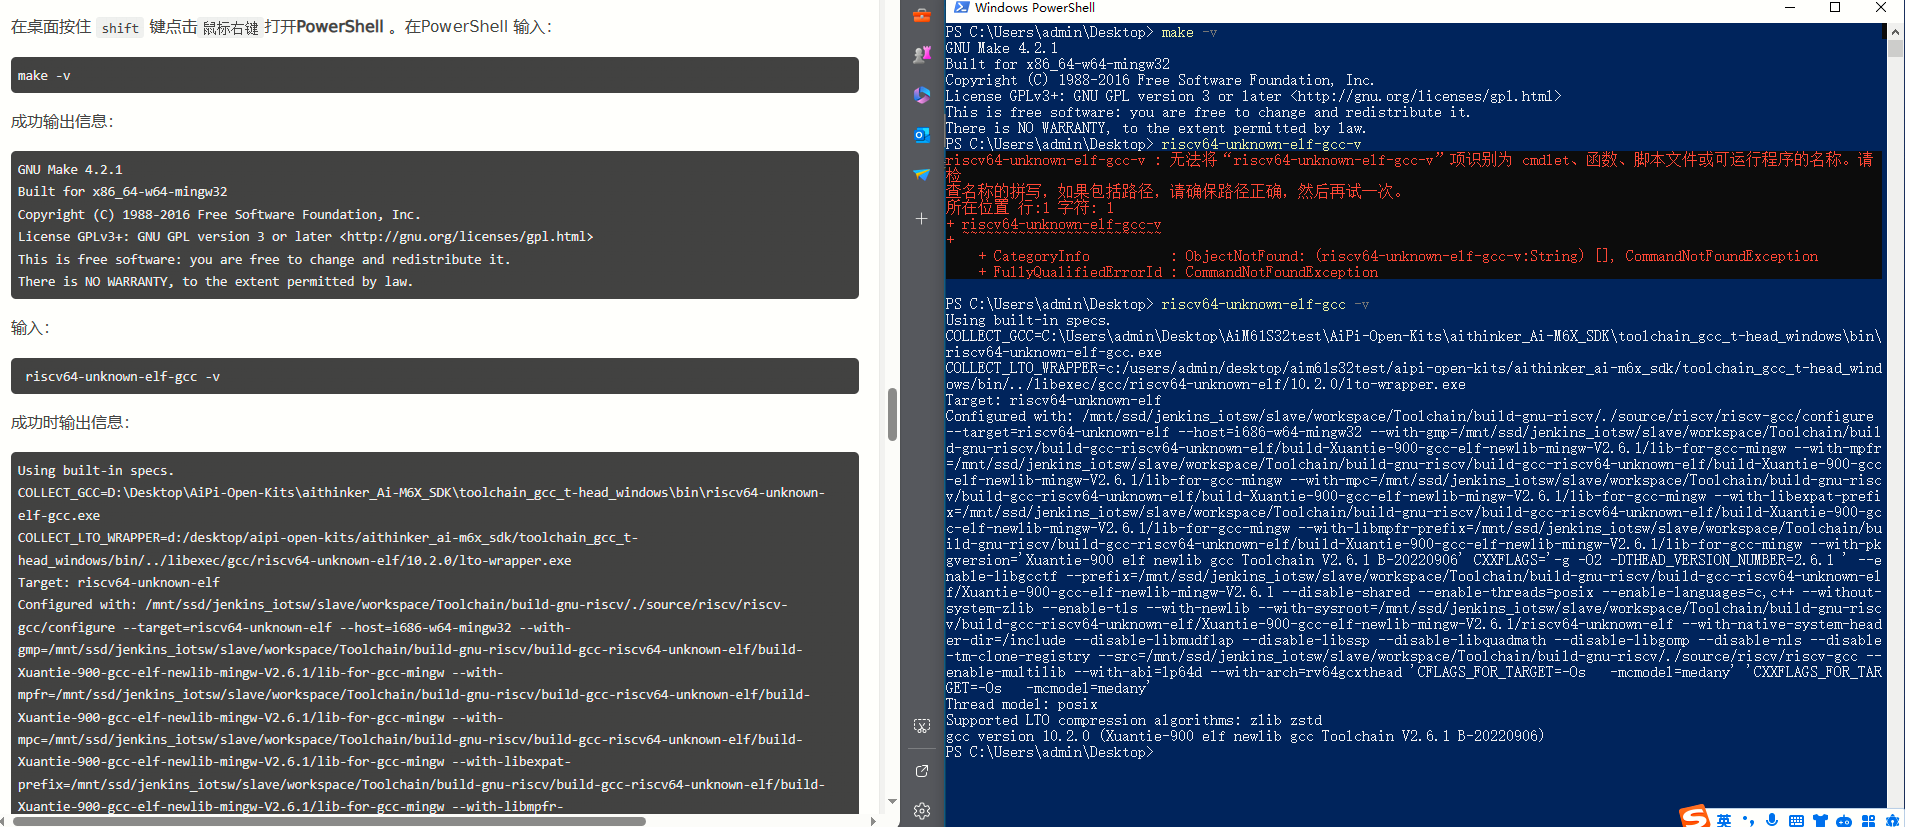
Task: Click 'gcc version 10.2.0' line in PowerShell
Action: click(1245, 736)
